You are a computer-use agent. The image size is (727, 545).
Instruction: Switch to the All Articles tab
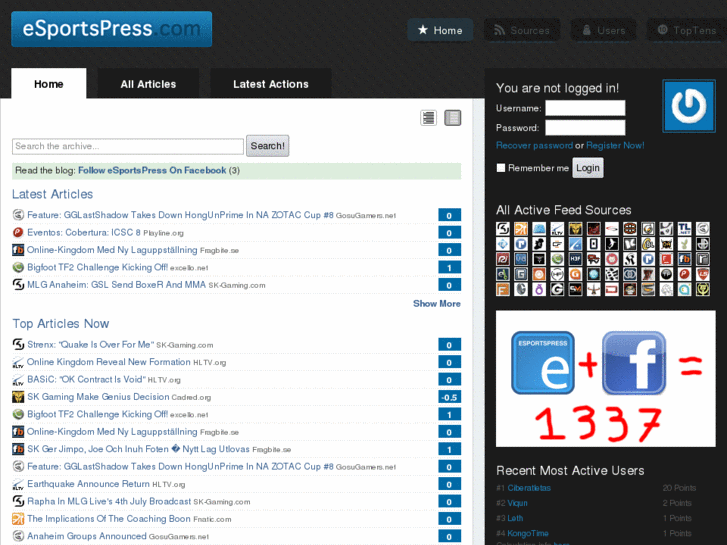(x=148, y=84)
